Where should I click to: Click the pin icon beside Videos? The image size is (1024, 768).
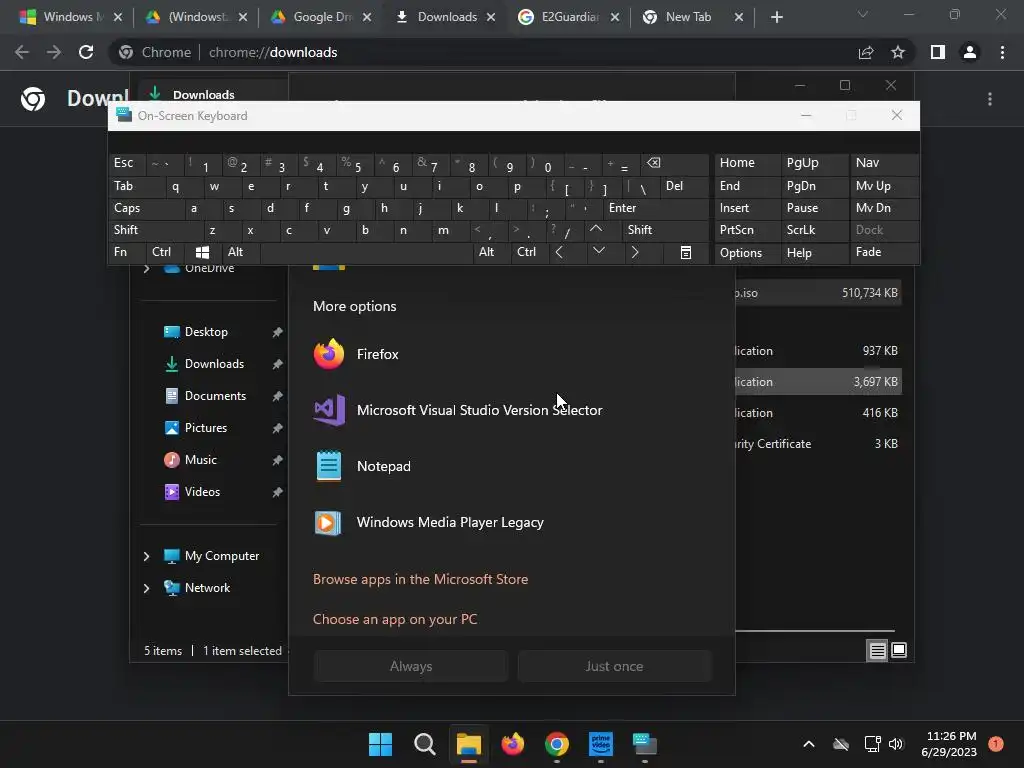[278, 492]
